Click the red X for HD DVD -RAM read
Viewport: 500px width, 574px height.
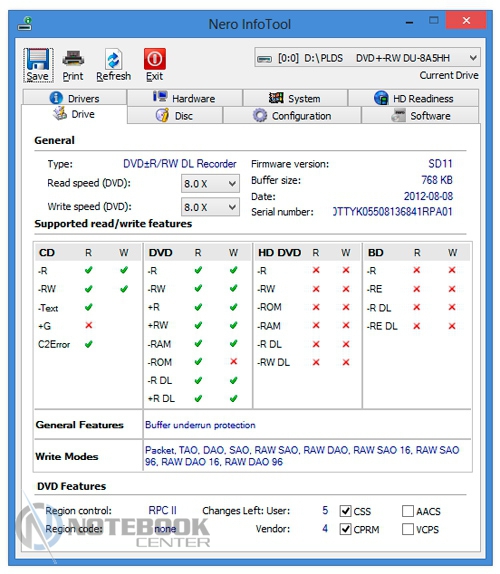(x=316, y=325)
